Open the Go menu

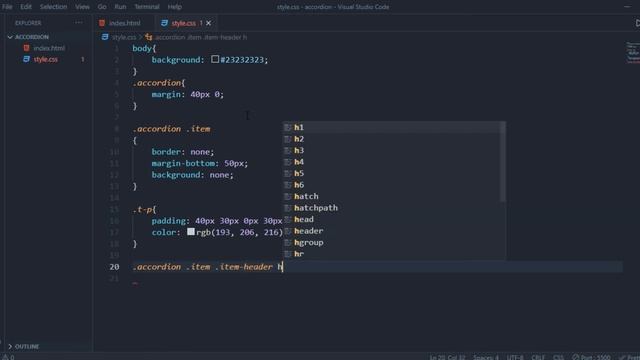click(102, 7)
